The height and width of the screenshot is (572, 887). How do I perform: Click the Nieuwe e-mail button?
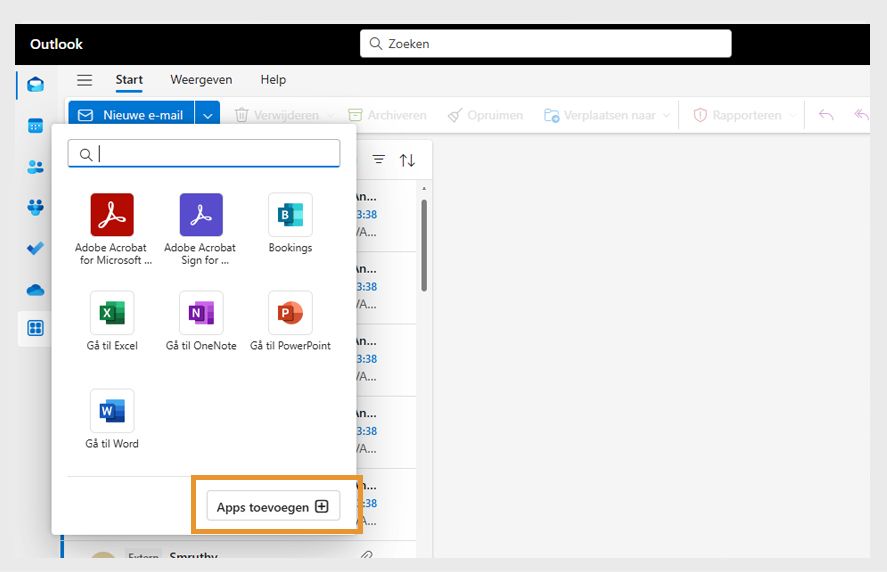(x=132, y=115)
